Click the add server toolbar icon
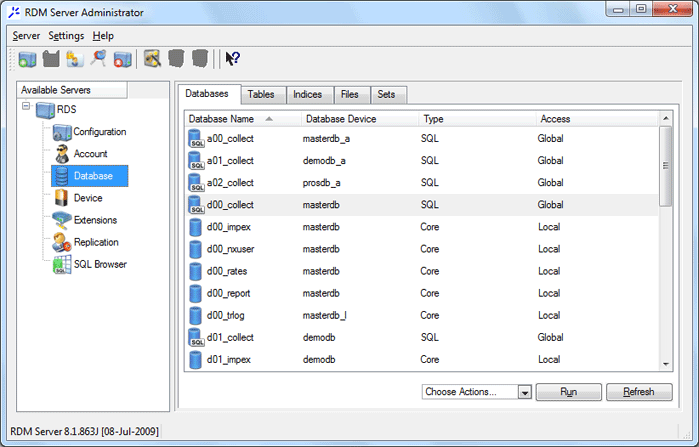Viewport: 699px width, 447px height. pyautogui.click(x=27, y=59)
